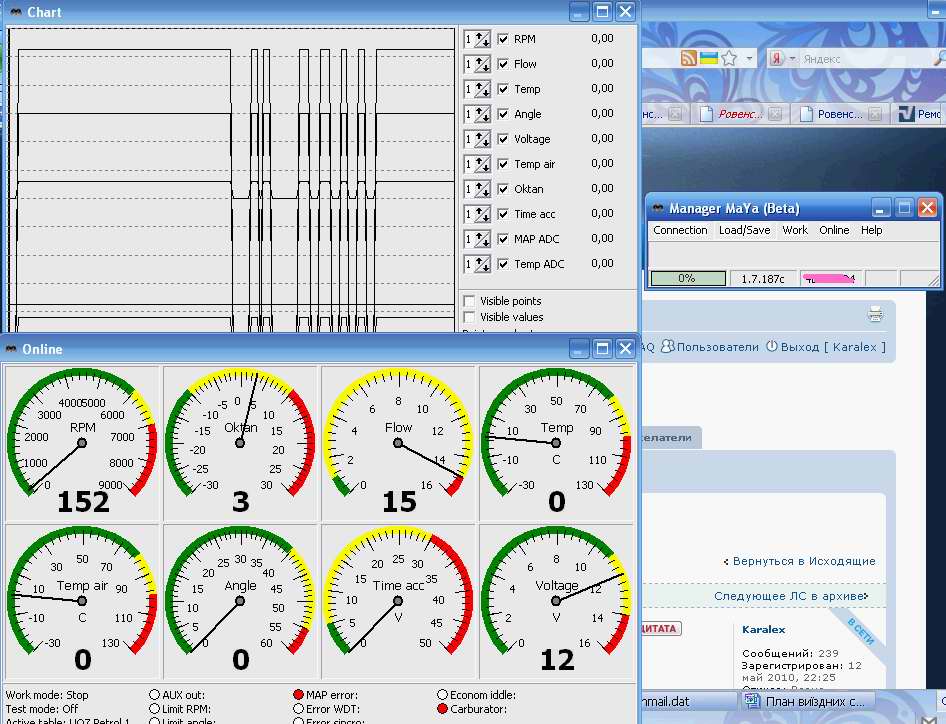Click the Voltage scale stepper icon

[x=477, y=139]
